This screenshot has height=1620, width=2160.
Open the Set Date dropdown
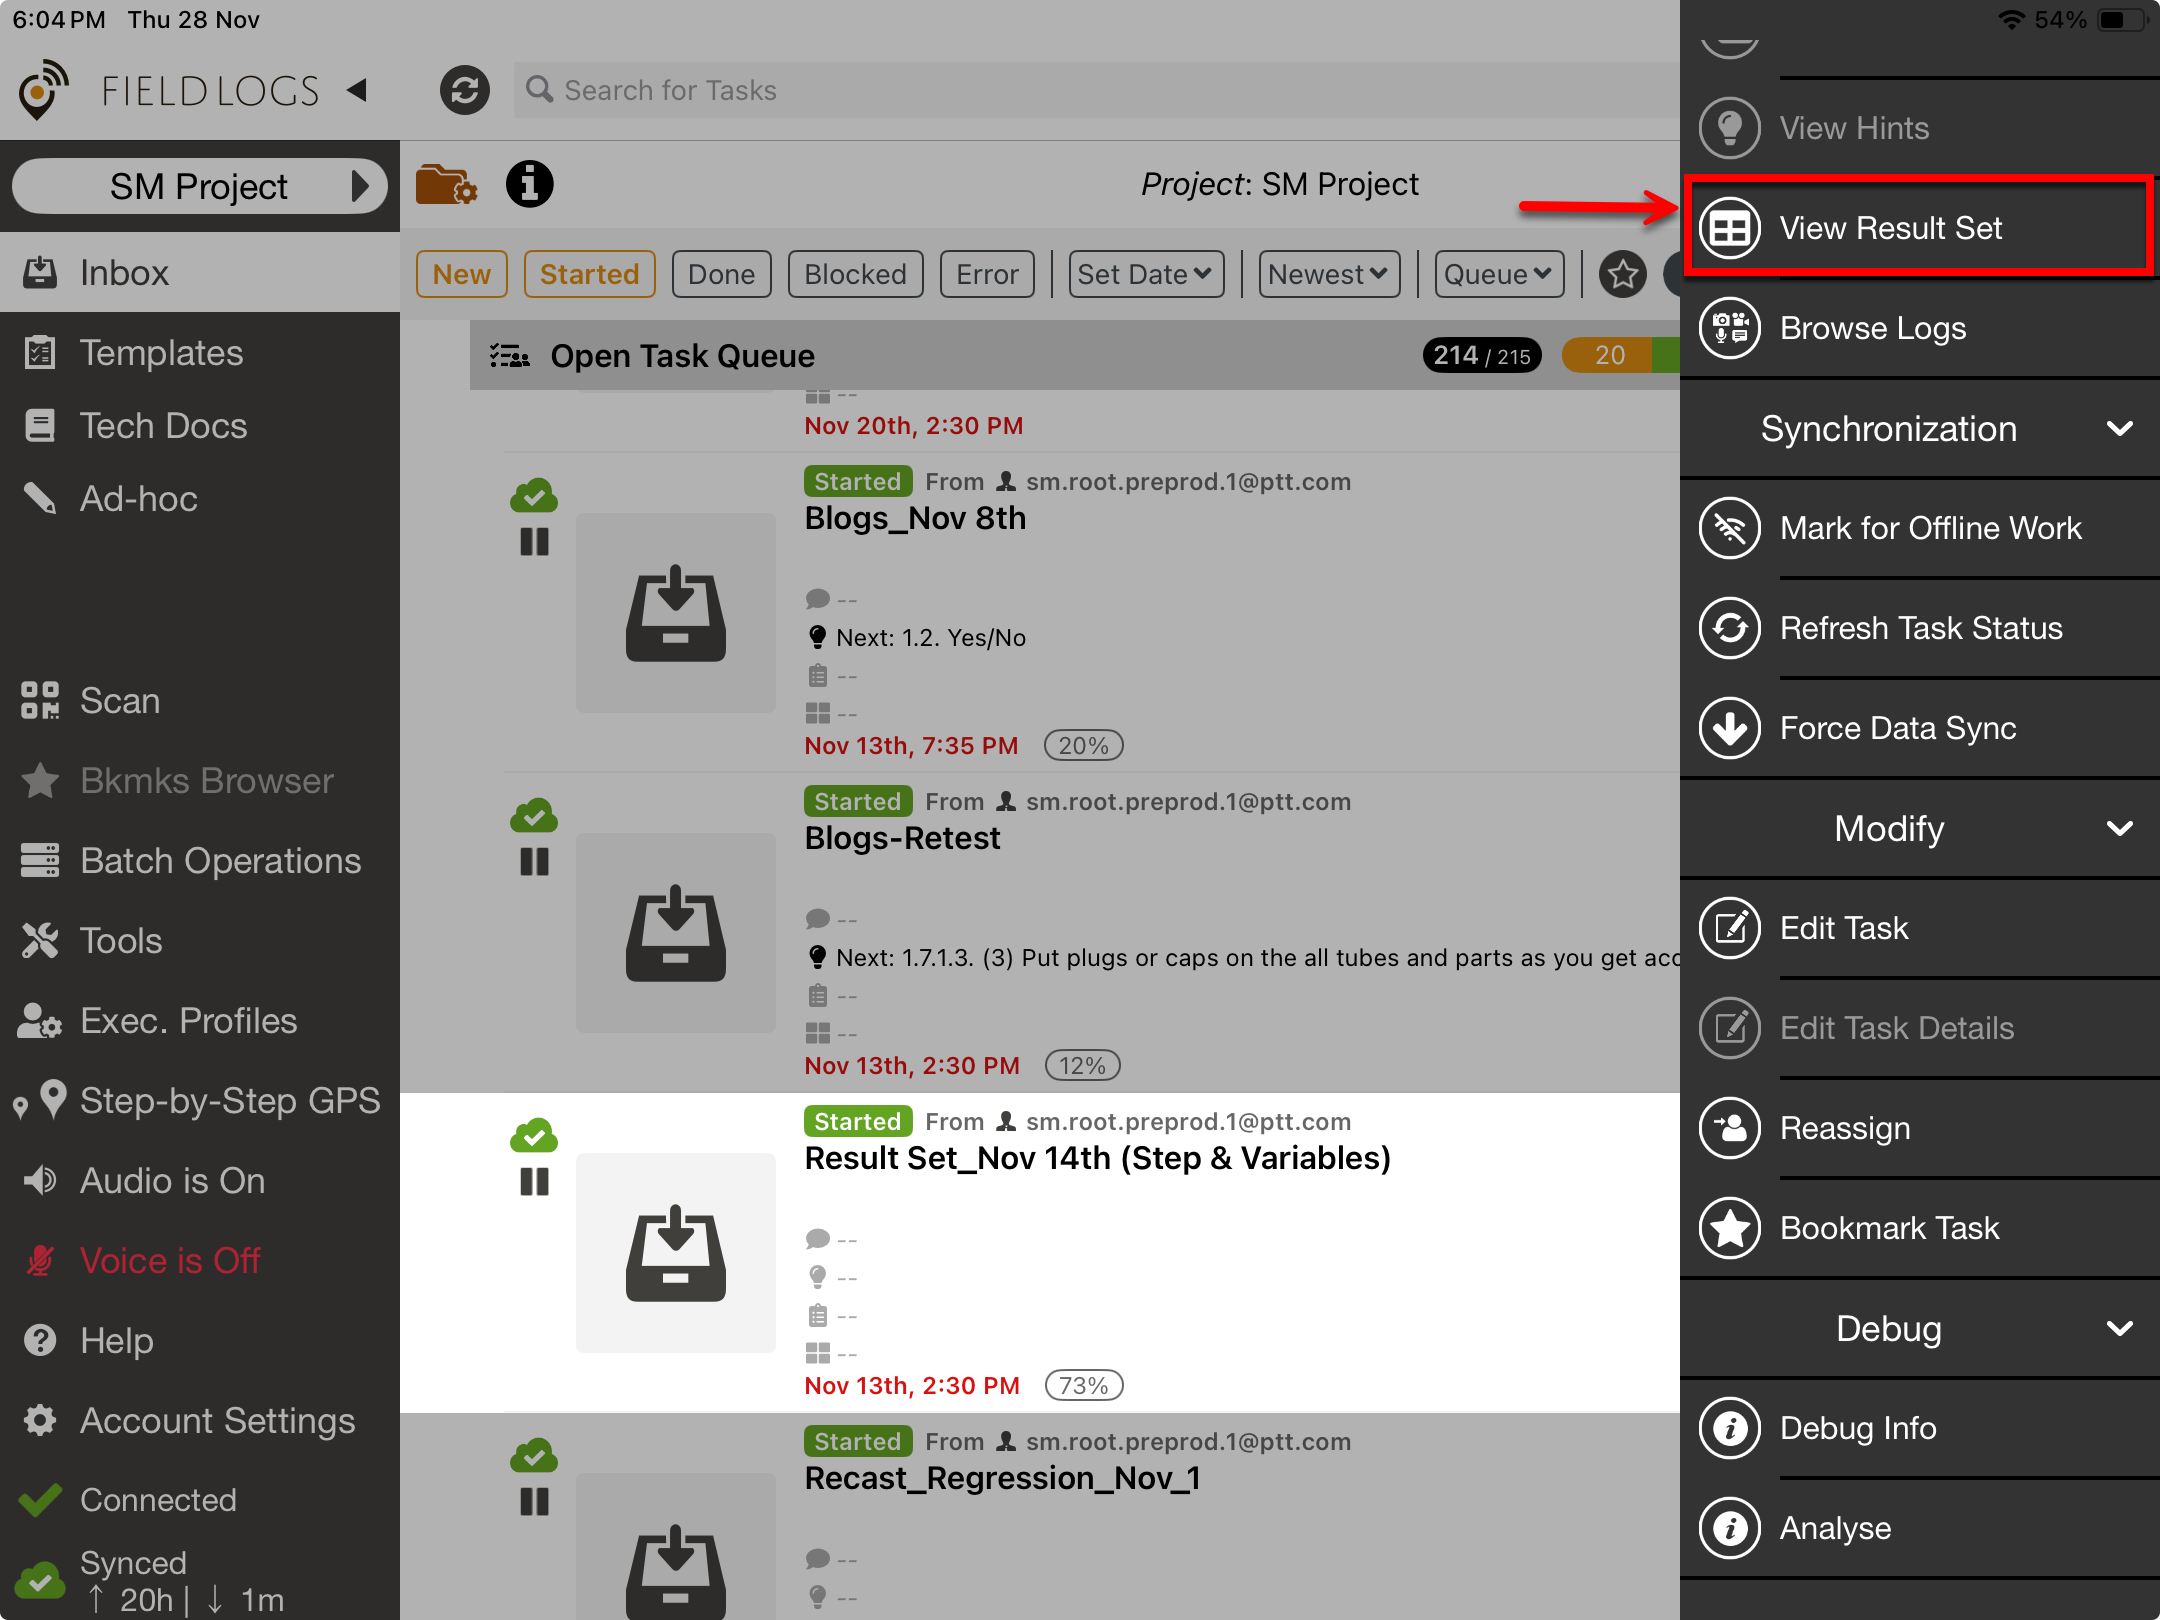pyautogui.click(x=1145, y=274)
